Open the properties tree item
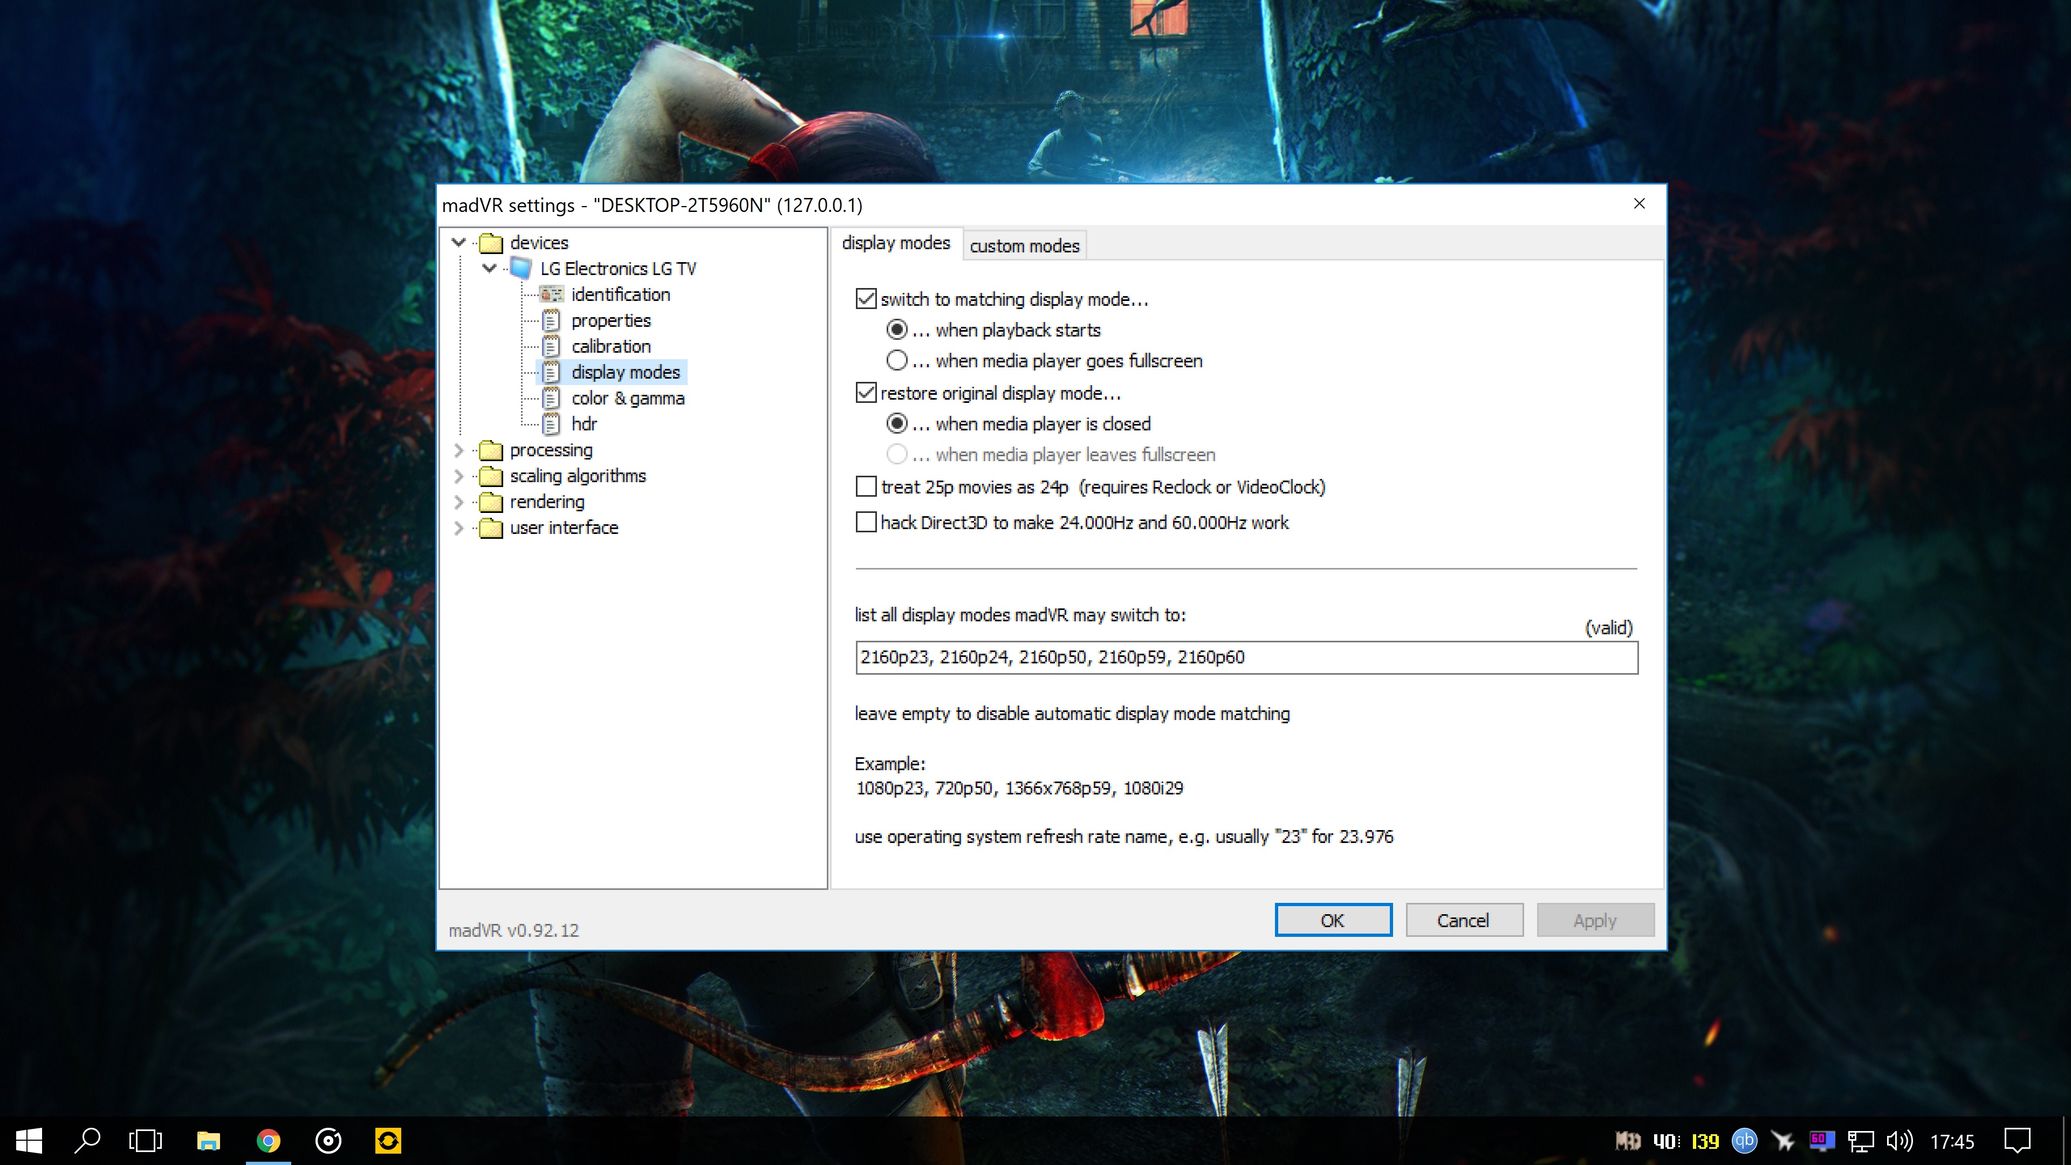 (611, 320)
